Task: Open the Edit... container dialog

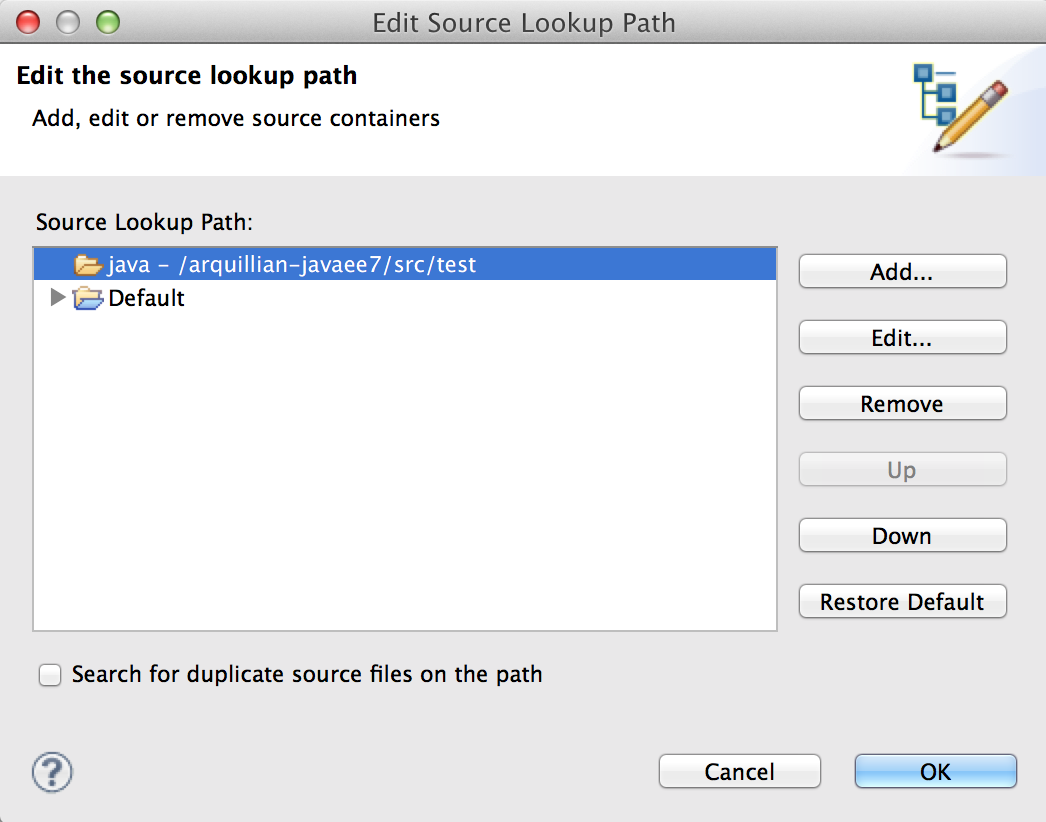Action: [x=902, y=338]
